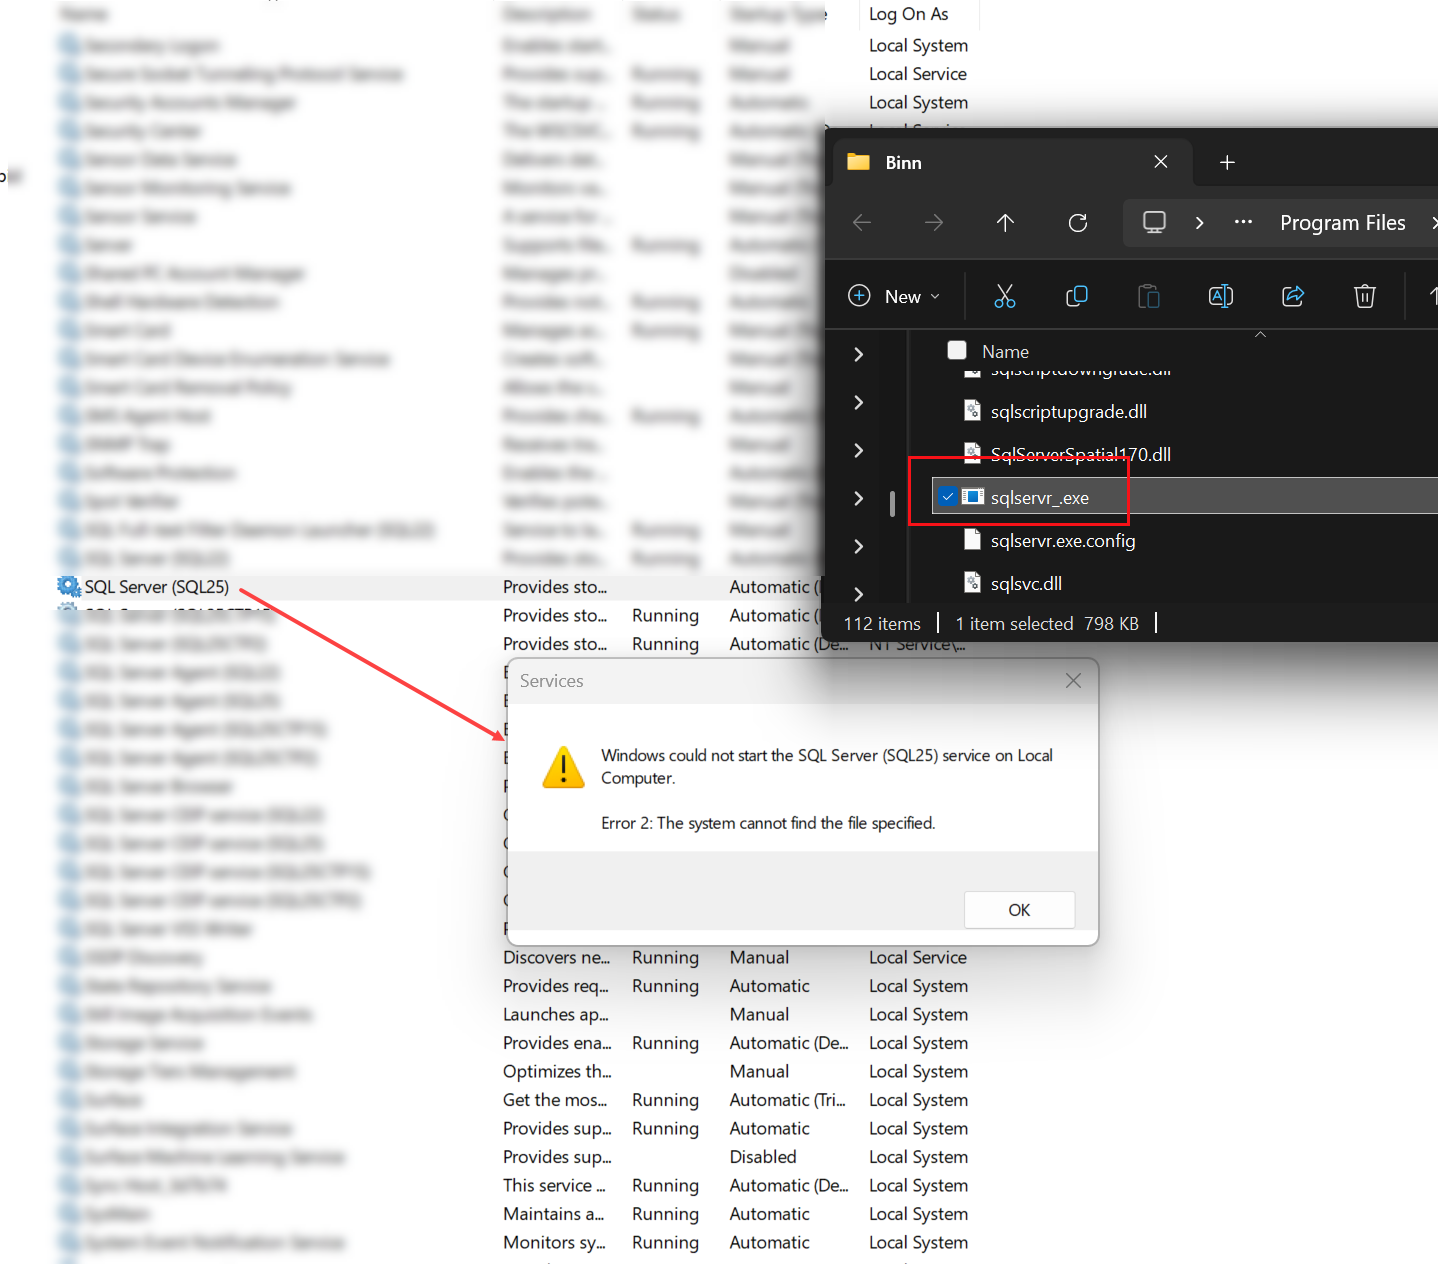Select file sqlscriptupgrade.dll by its name

pos(1068,412)
